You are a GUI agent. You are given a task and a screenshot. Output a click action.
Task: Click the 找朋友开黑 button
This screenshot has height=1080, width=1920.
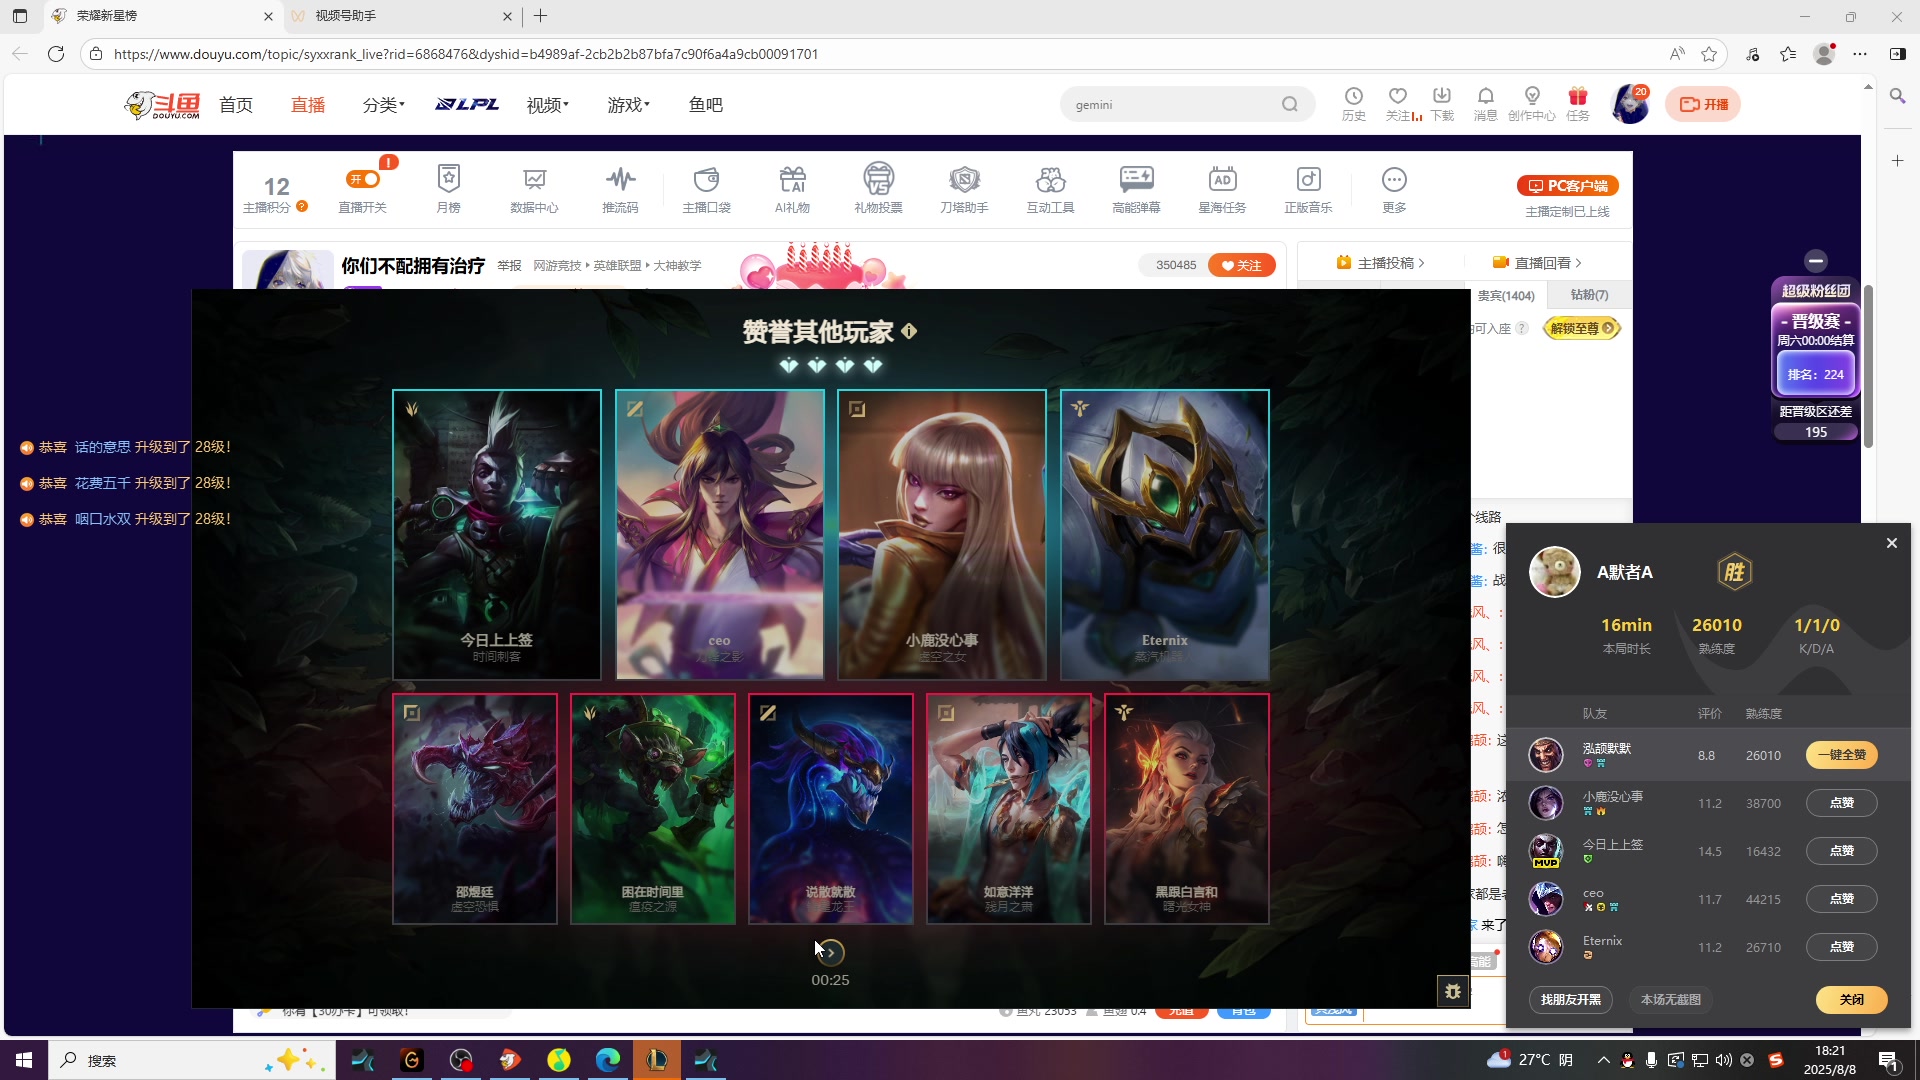pos(1570,1000)
